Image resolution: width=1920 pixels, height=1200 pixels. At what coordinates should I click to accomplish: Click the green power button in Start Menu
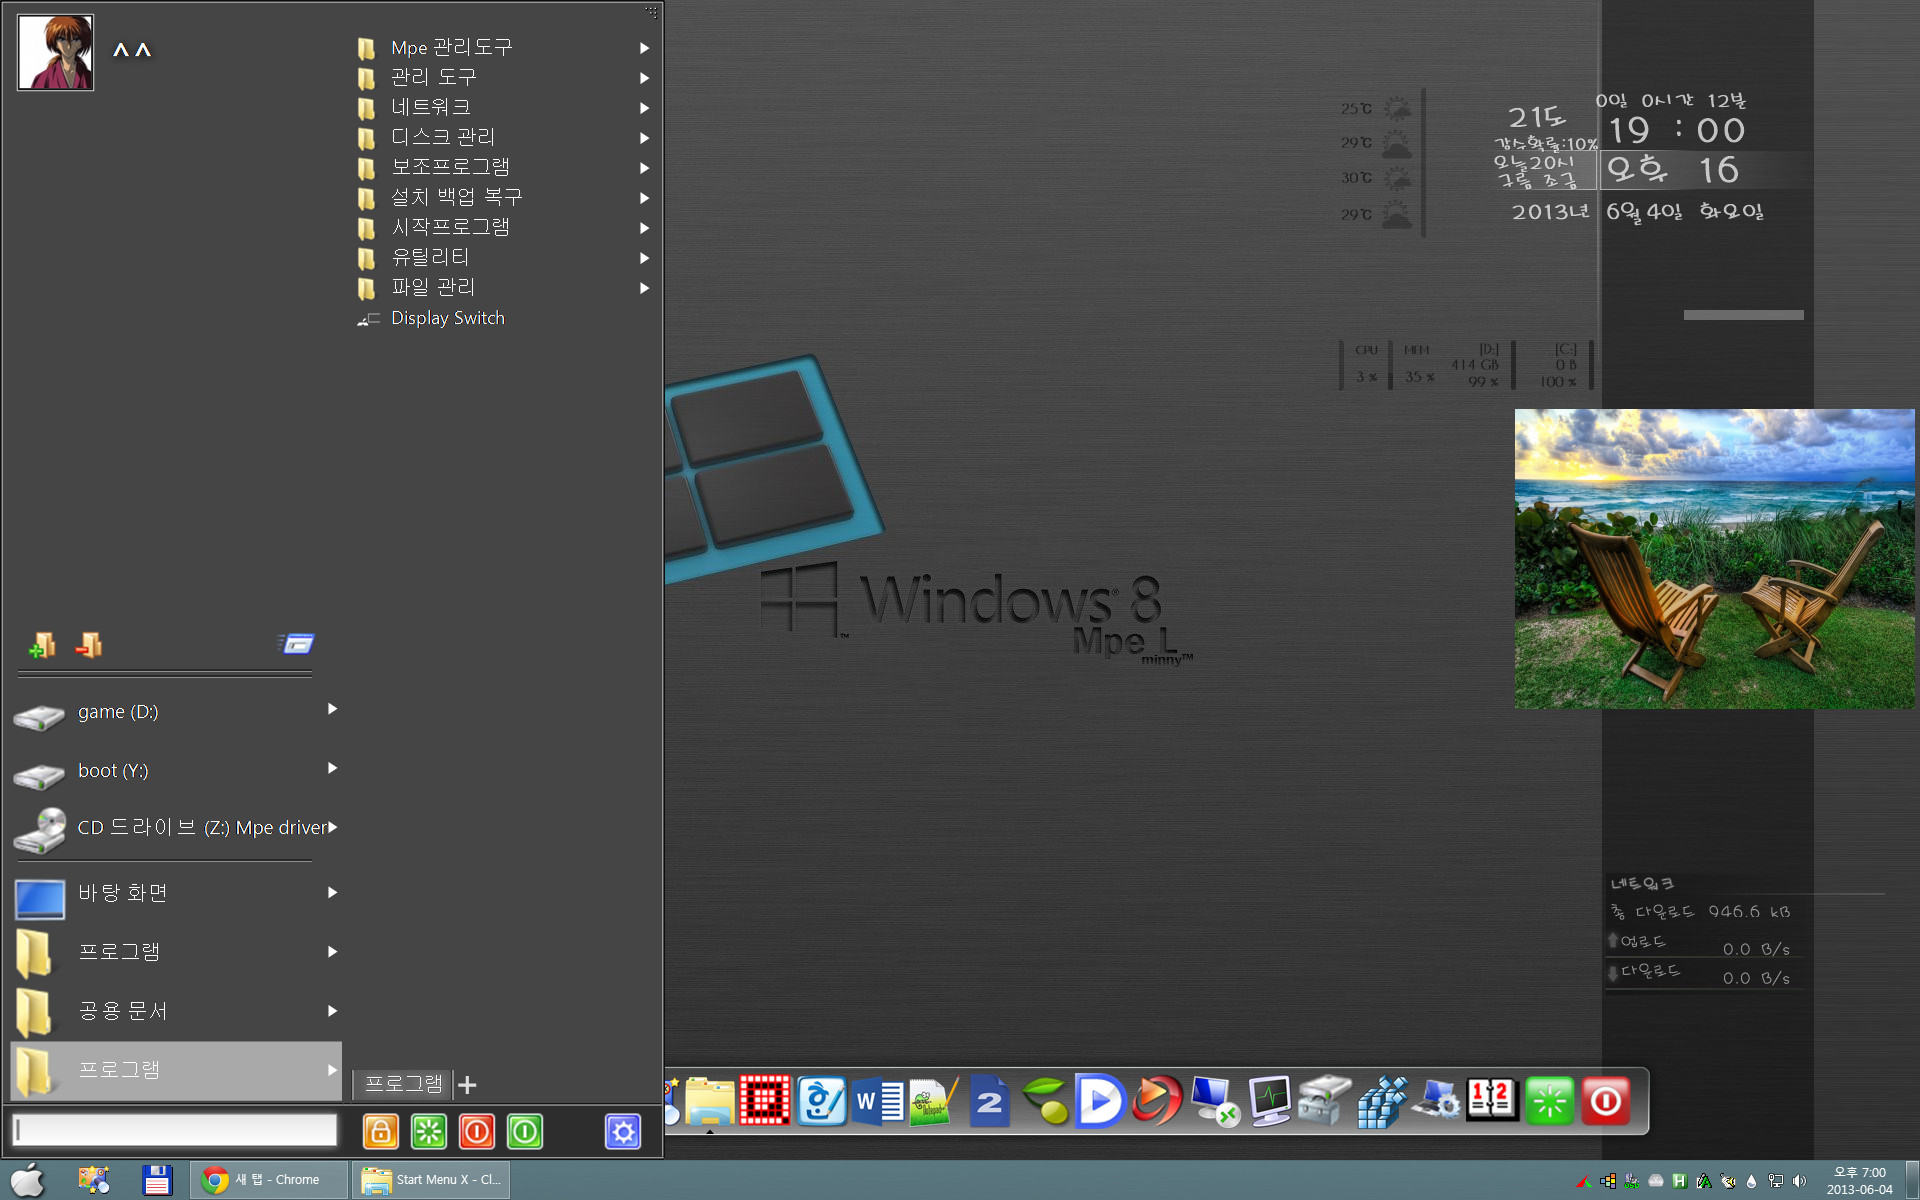click(x=525, y=1131)
